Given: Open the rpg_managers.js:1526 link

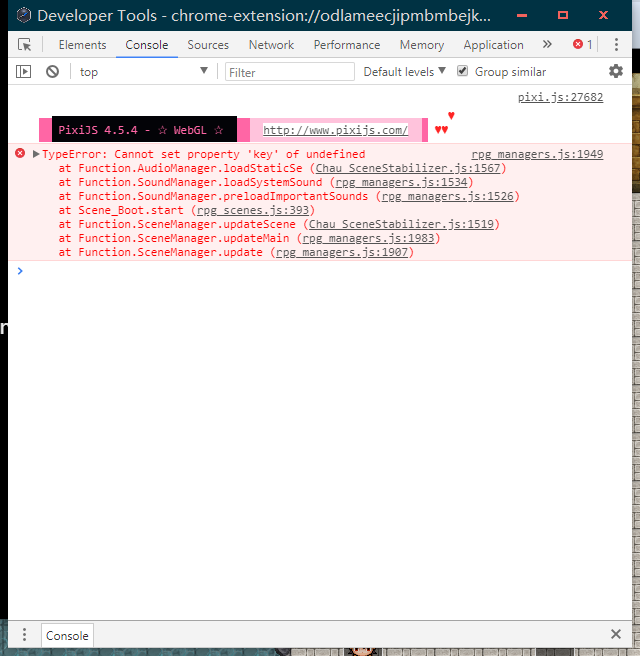Looking at the screenshot, I should pos(448,196).
